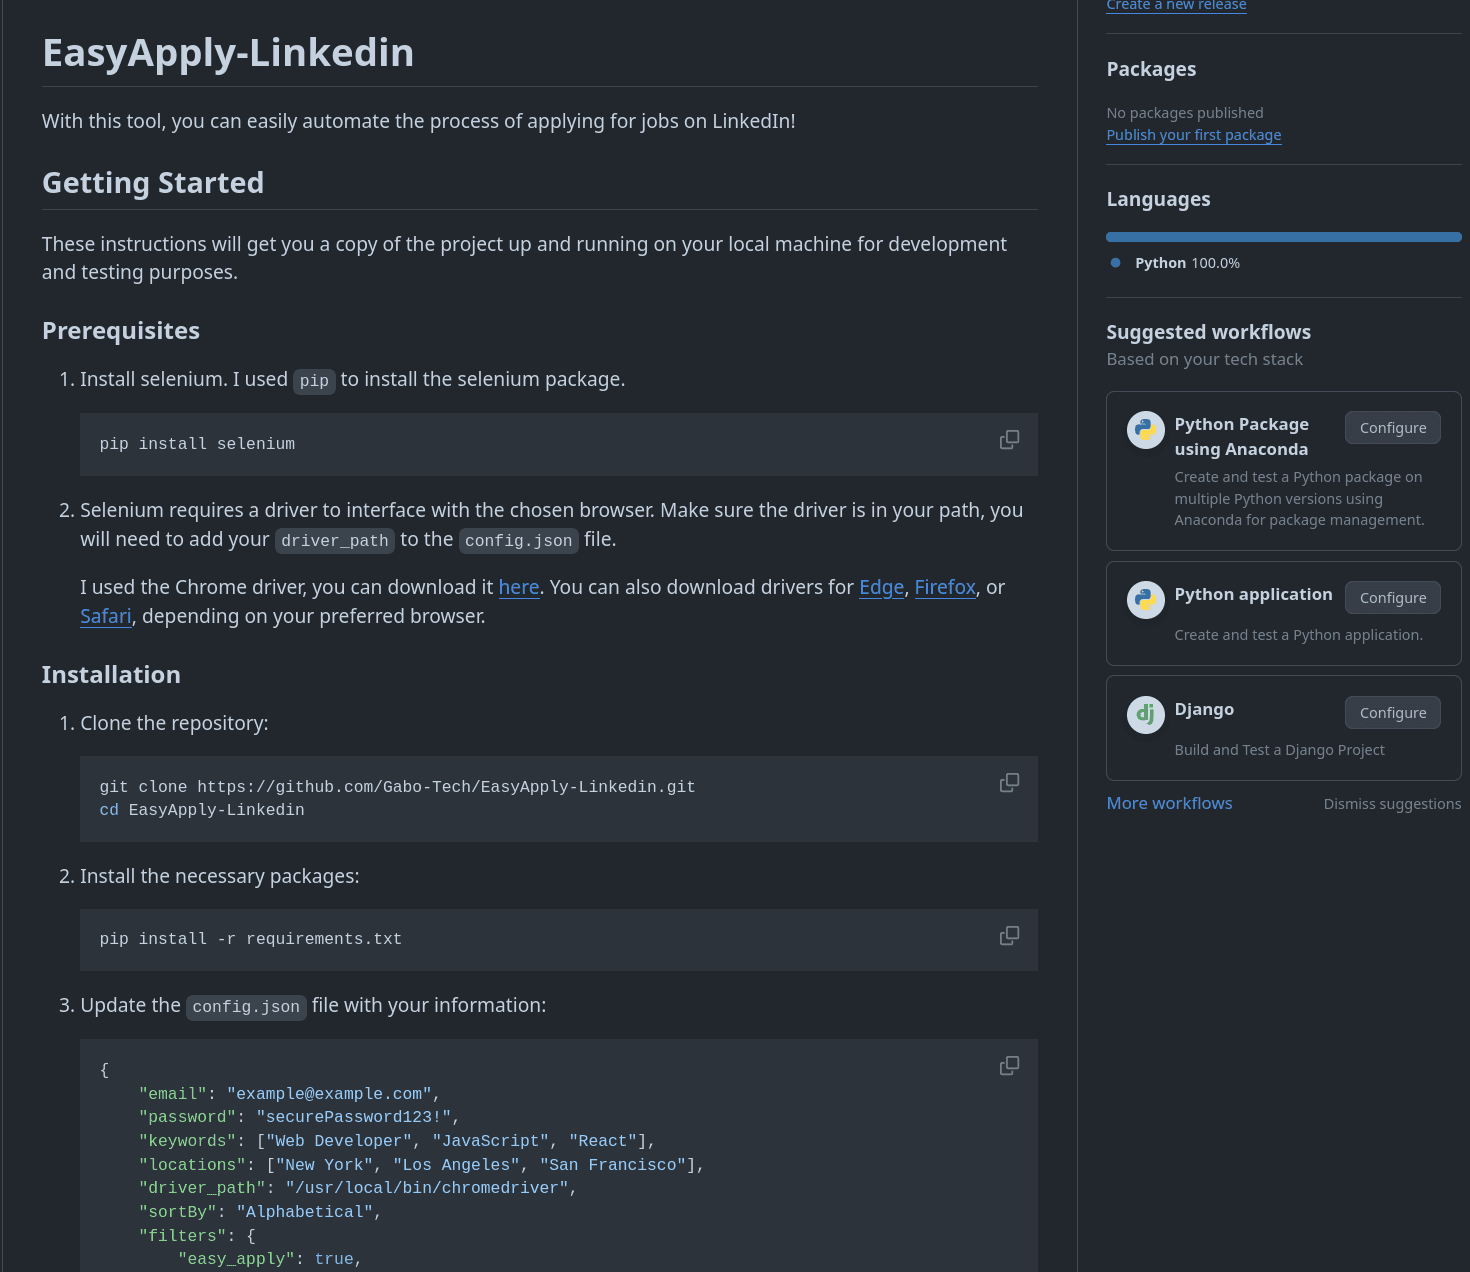
Task: Click the 'Python application' workflow title
Action: tap(1253, 594)
